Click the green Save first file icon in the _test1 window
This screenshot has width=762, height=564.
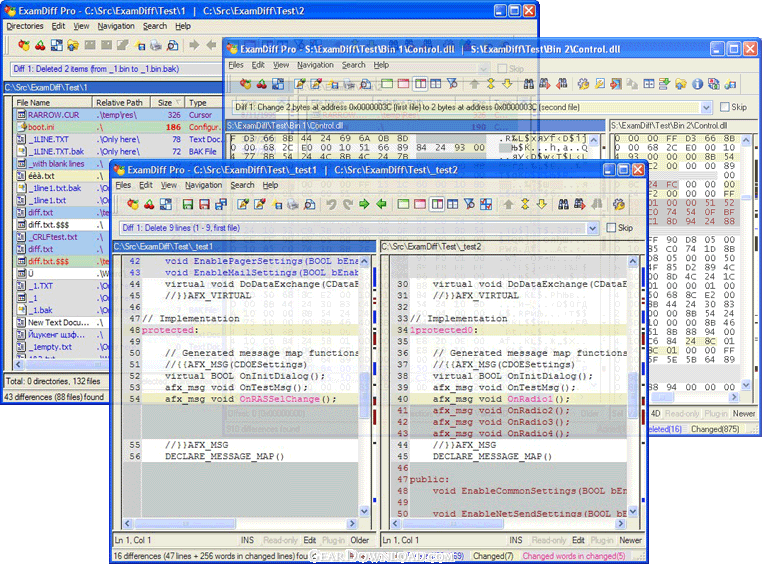(x=188, y=205)
